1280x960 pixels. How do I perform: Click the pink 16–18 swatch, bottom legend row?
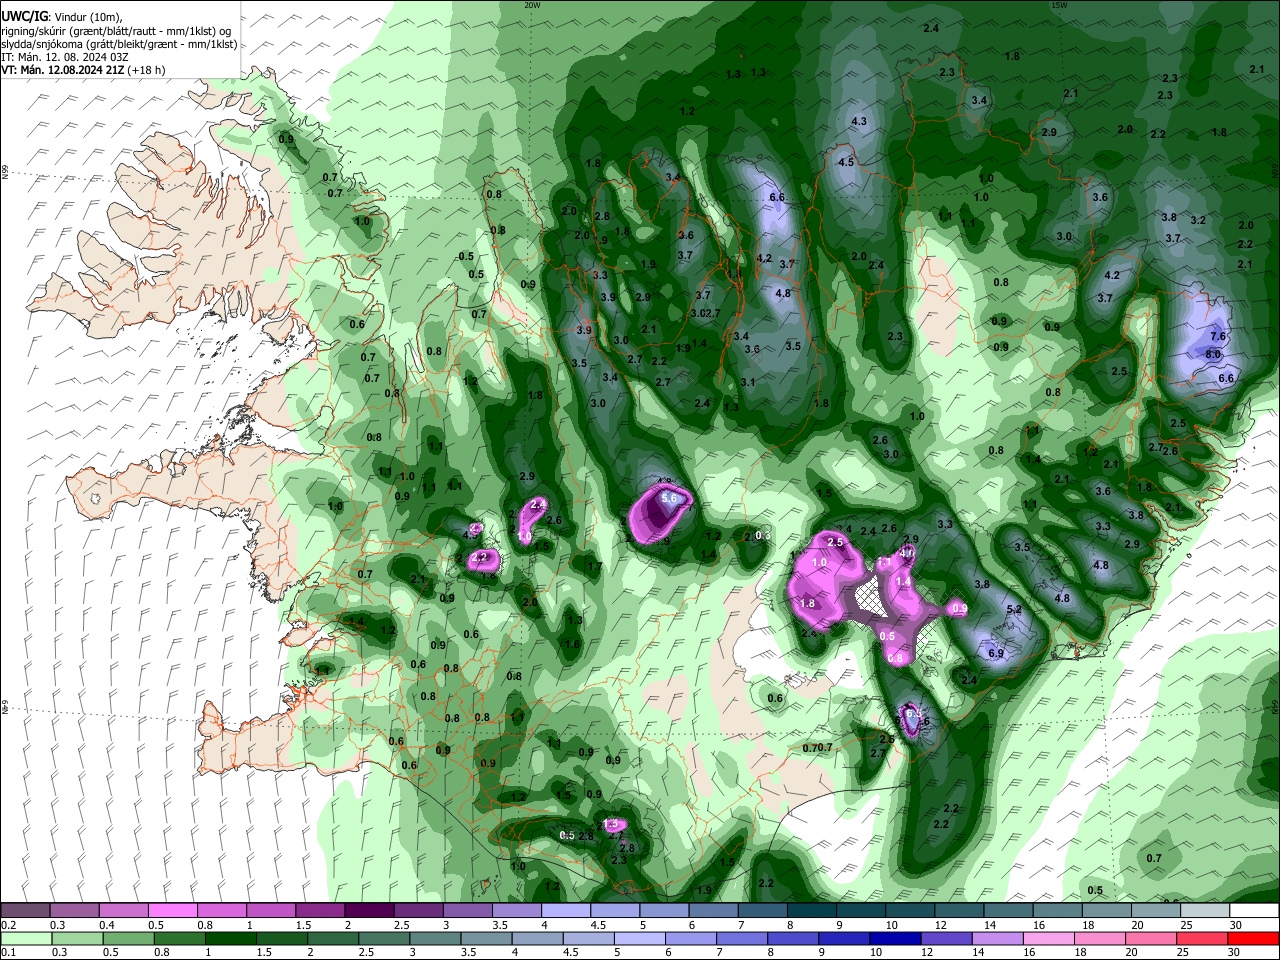click(1050, 938)
